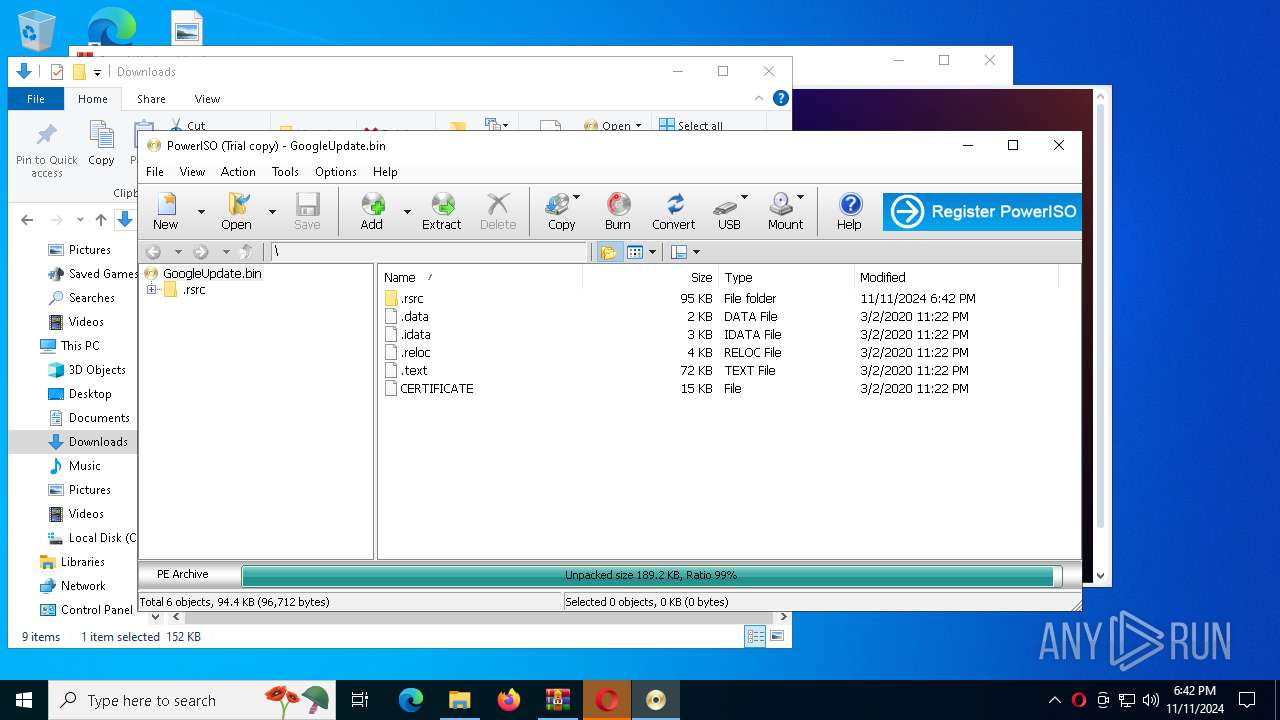The height and width of the screenshot is (720, 1280).
Task: Open the Options menu
Action: pyautogui.click(x=336, y=172)
